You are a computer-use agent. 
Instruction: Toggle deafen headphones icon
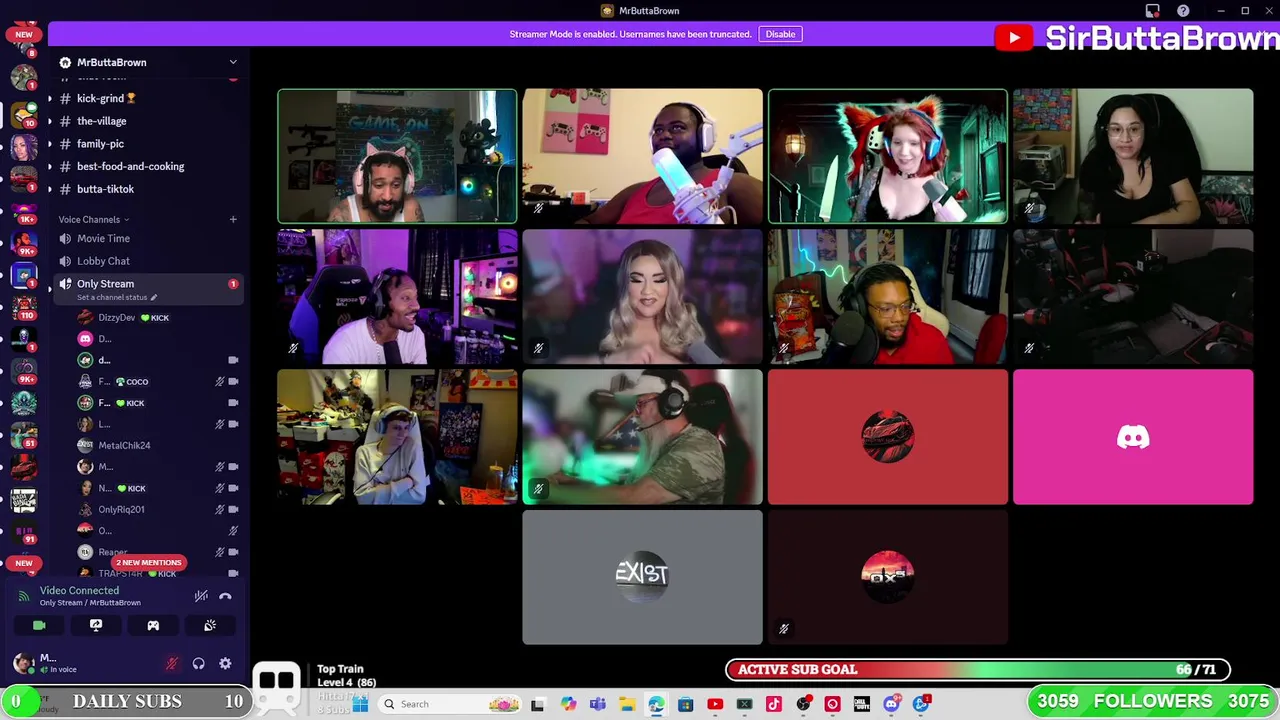199,663
